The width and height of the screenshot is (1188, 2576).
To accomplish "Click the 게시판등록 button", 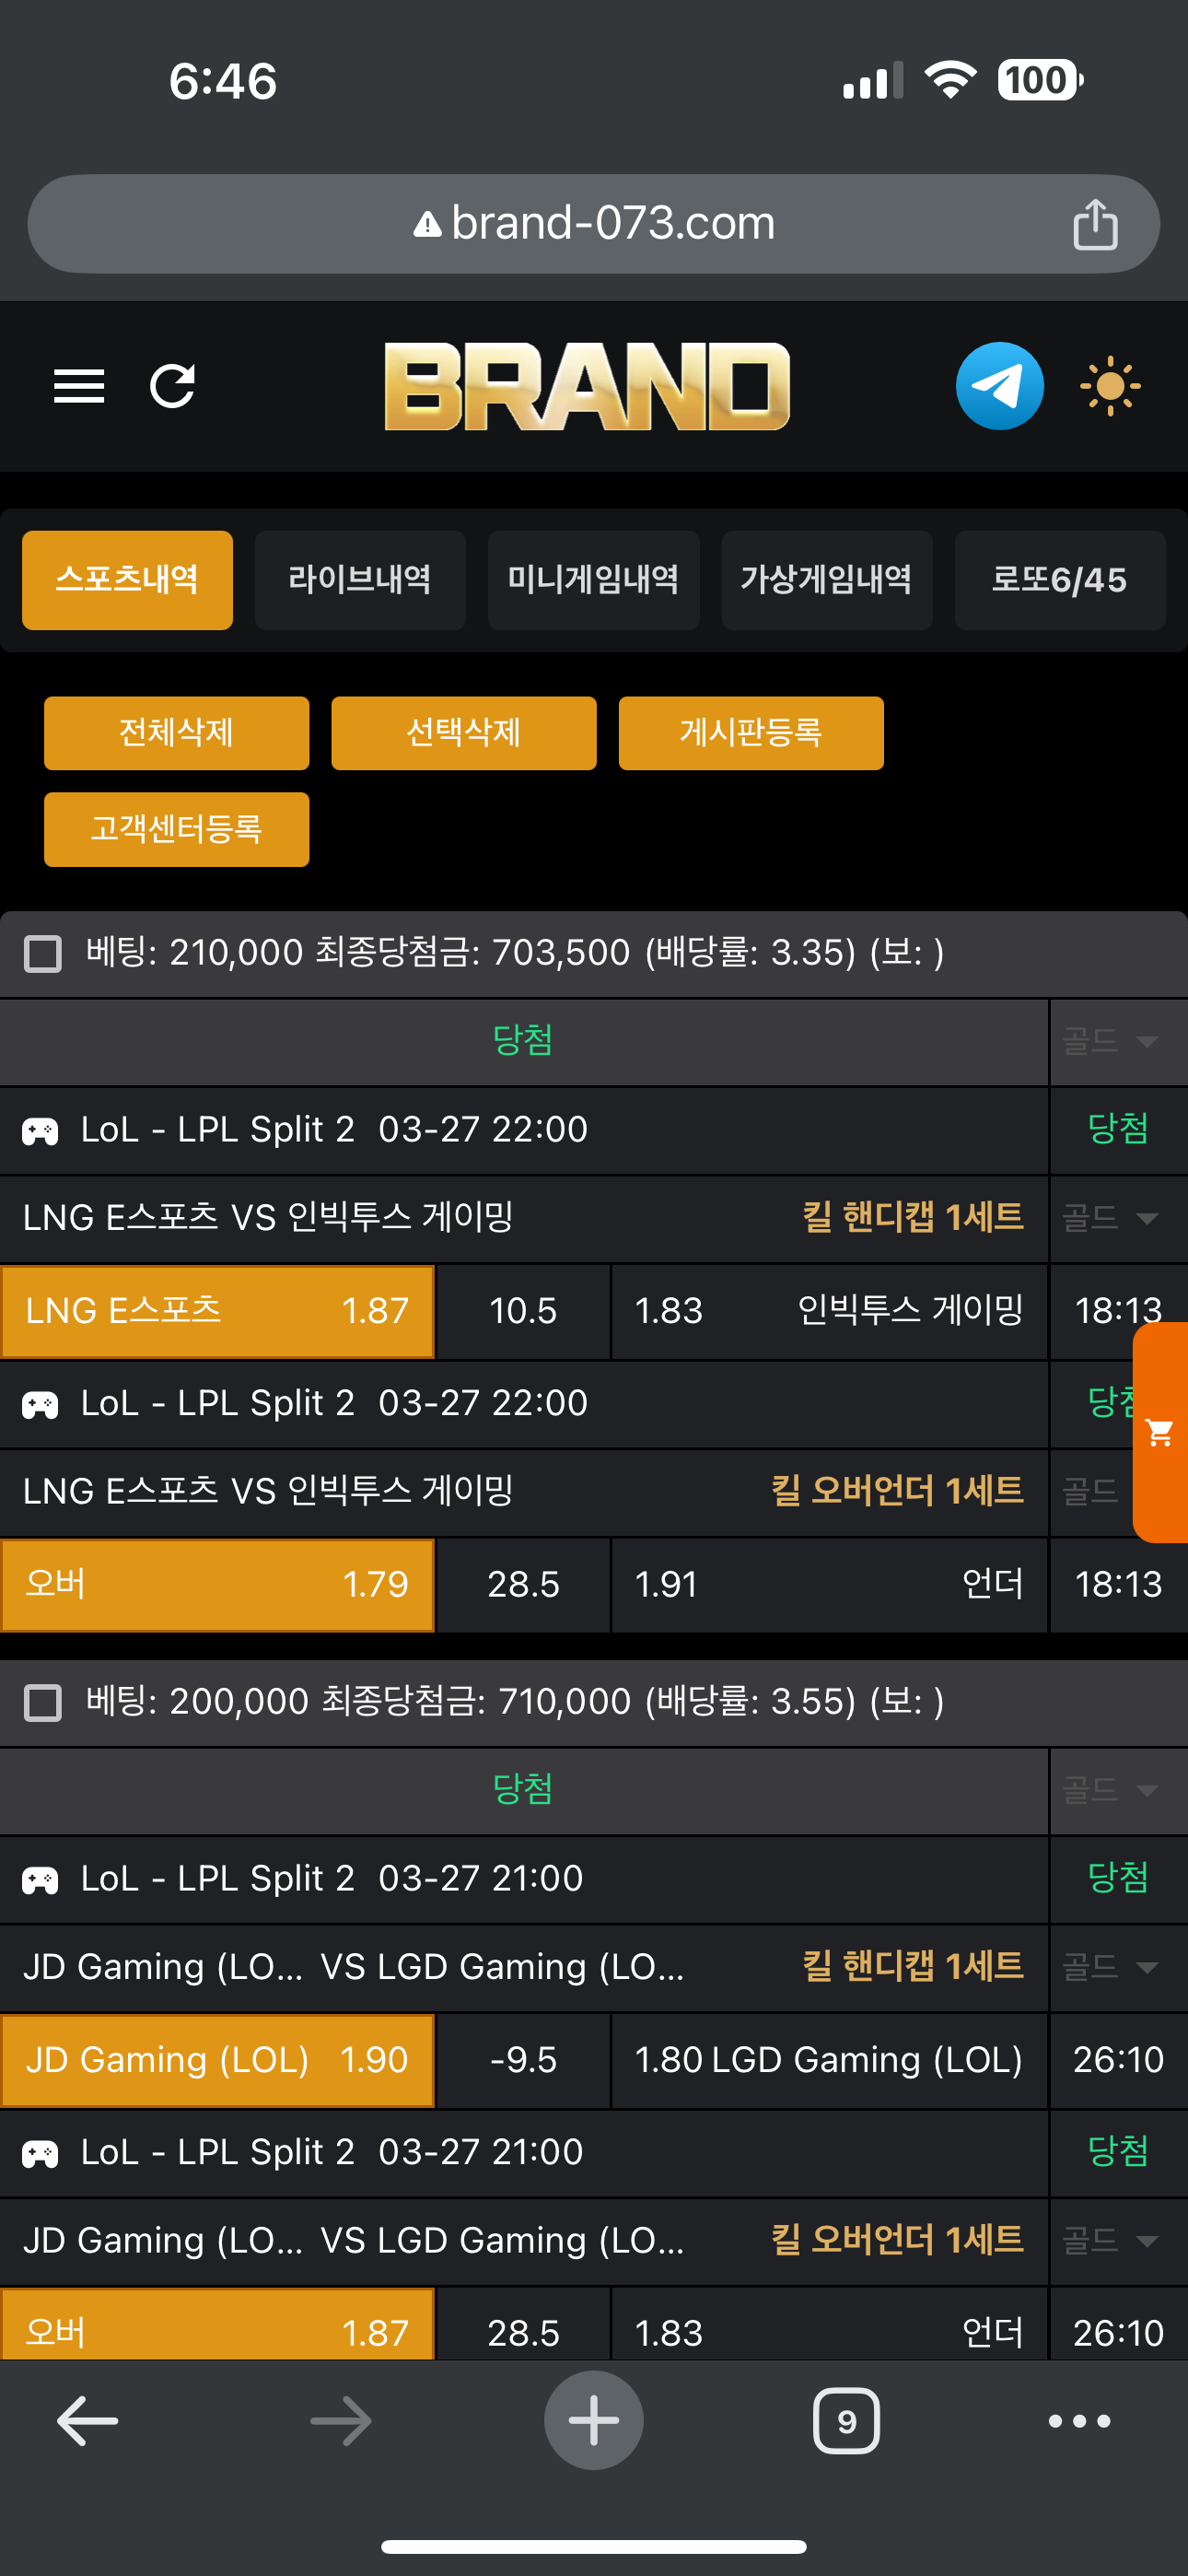I will tap(751, 733).
